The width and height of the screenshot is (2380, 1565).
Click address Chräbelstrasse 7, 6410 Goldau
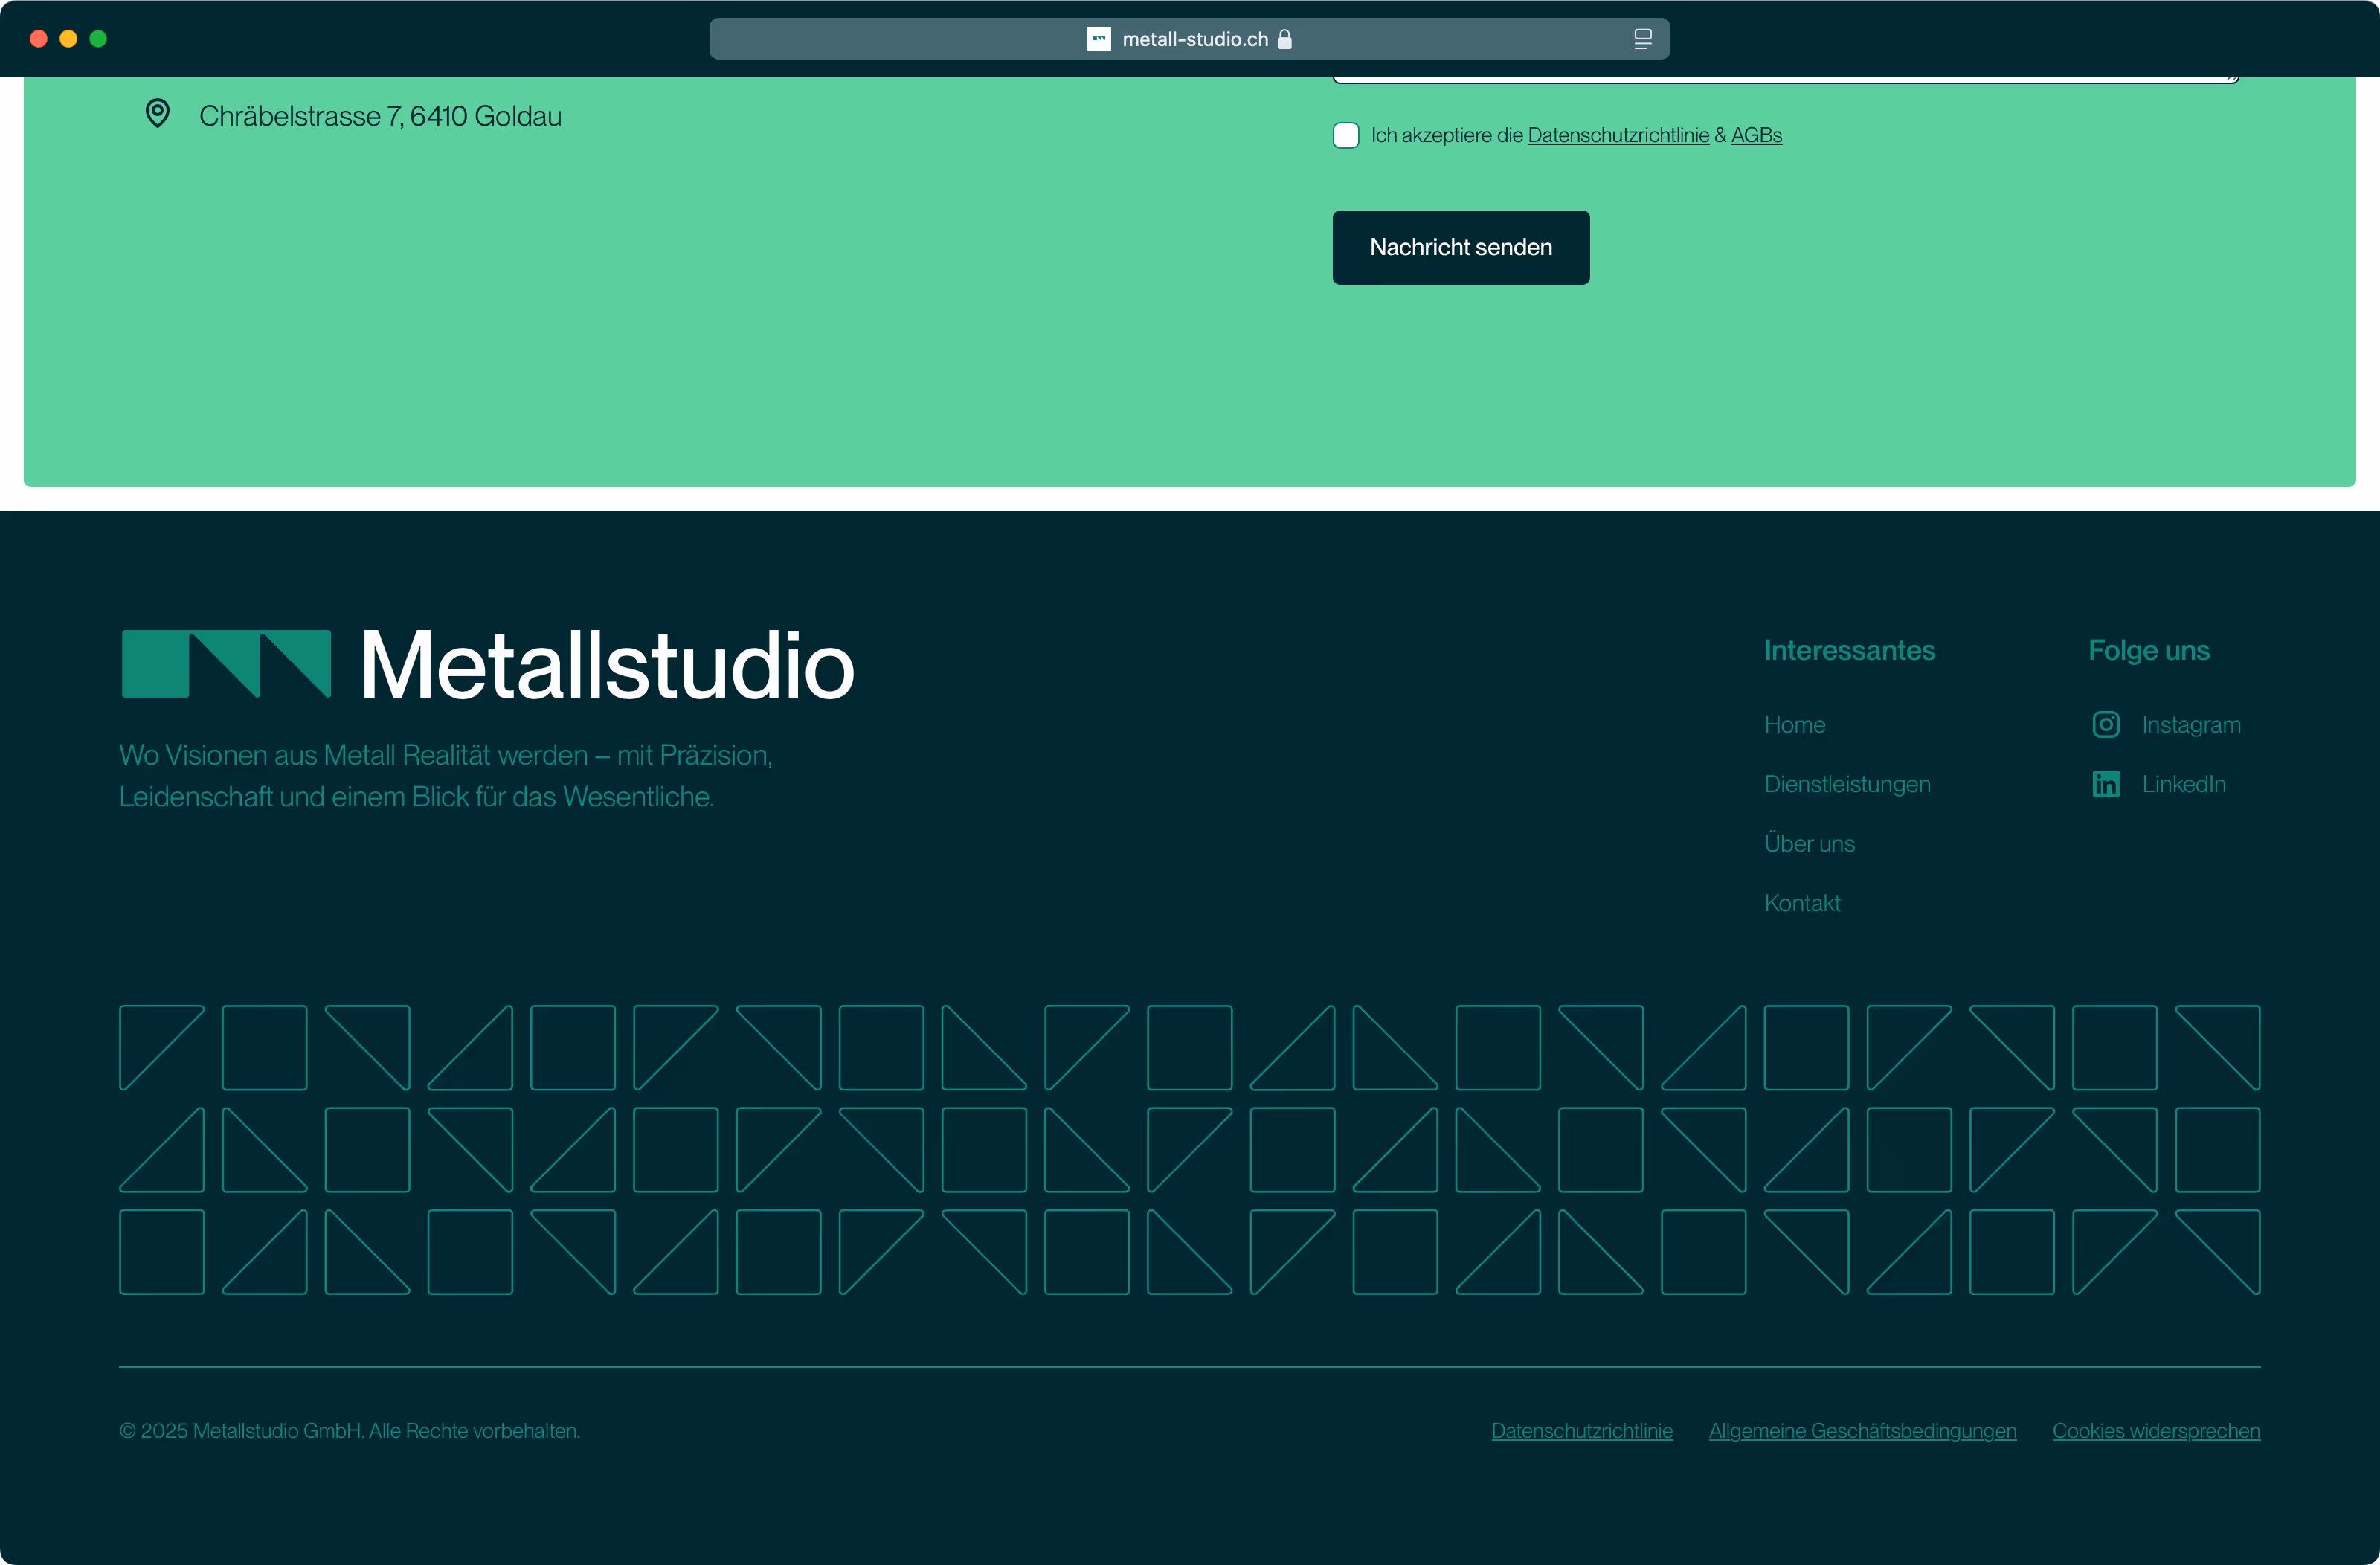[380, 116]
